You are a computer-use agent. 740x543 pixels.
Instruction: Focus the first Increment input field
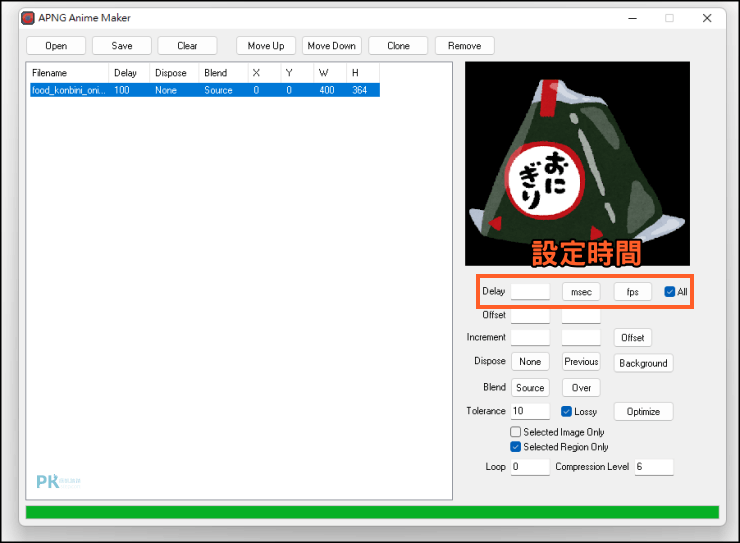coord(530,337)
